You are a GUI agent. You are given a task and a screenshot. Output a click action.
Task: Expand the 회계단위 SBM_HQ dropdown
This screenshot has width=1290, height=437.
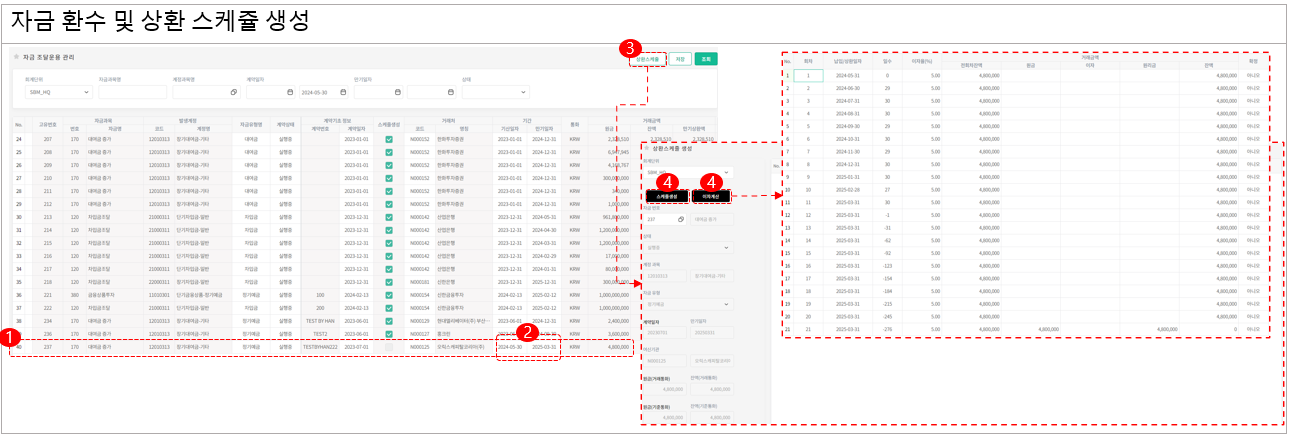[86, 92]
